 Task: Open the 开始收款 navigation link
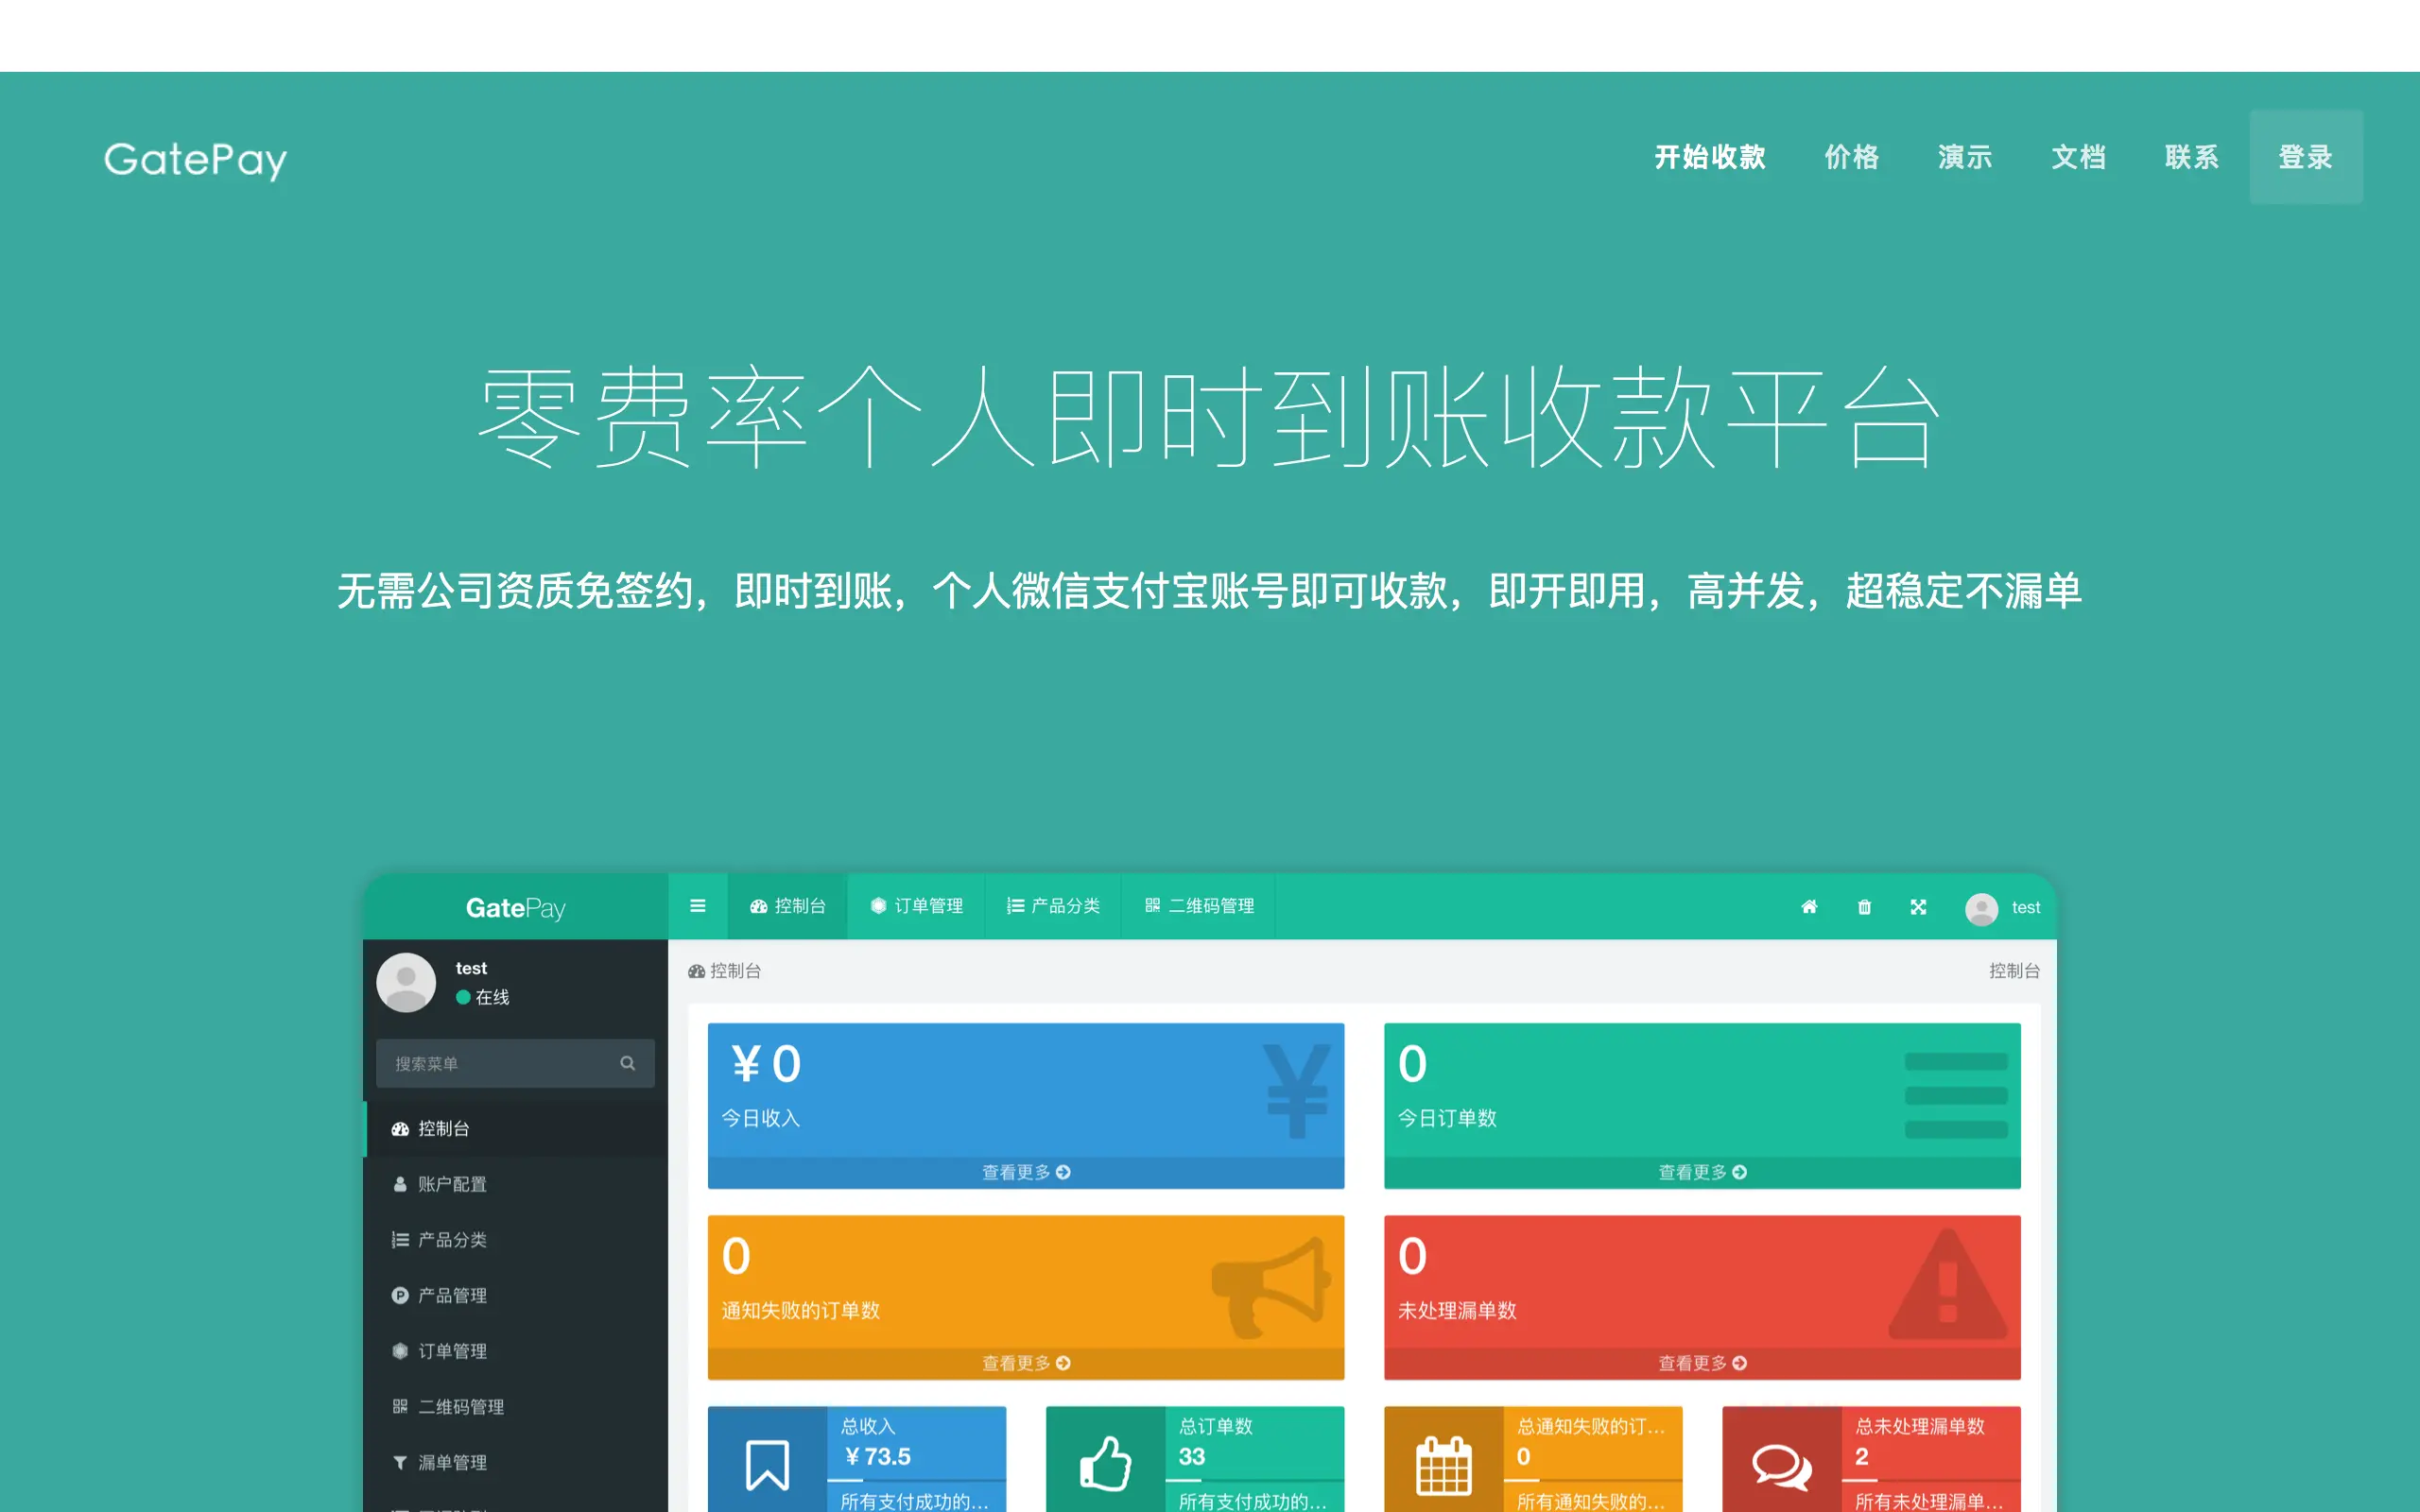[x=1710, y=157]
